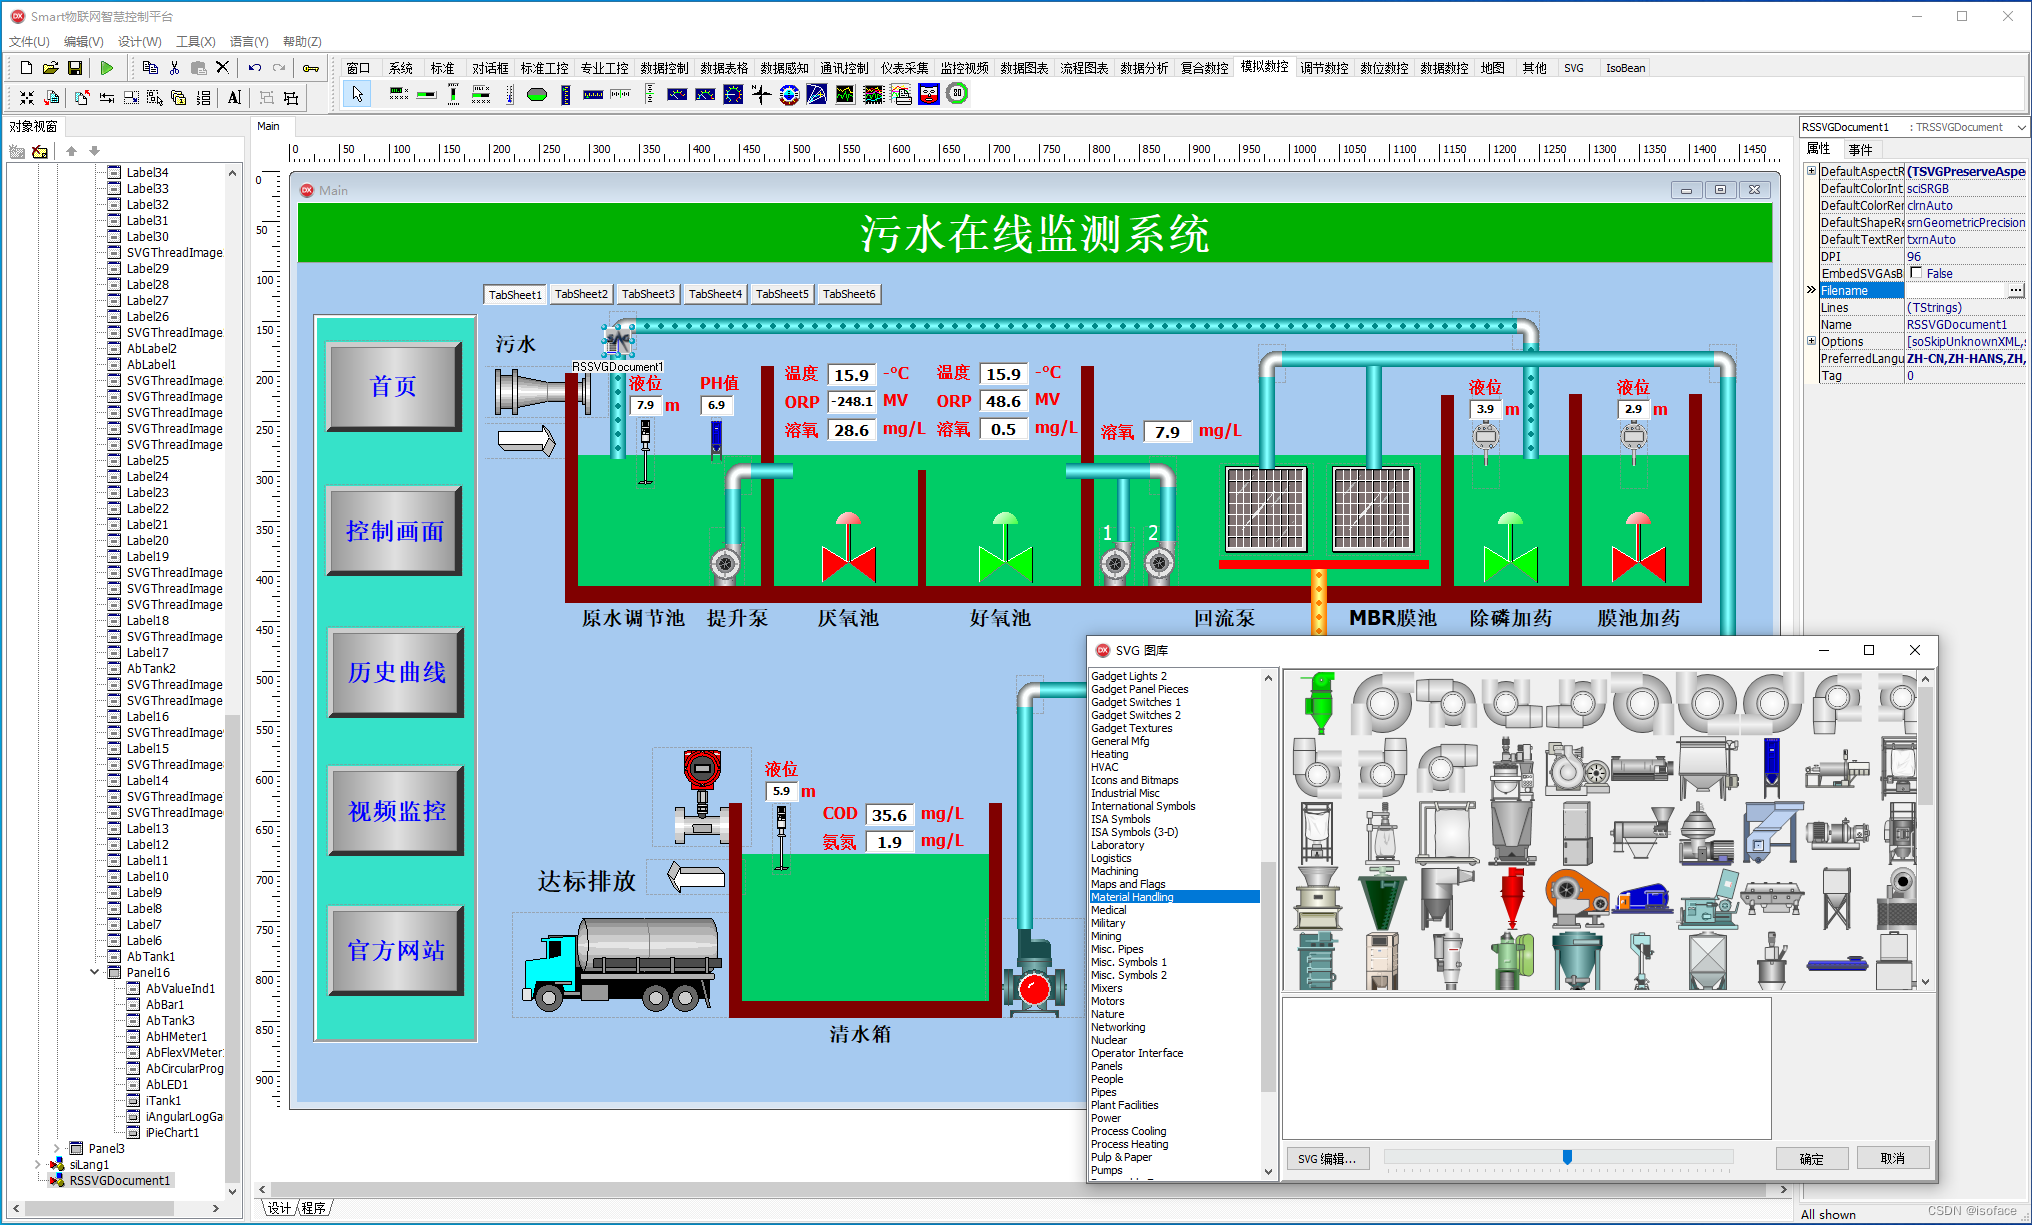The width and height of the screenshot is (2032, 1225).
Task: Click the undo arrow icon
Action: (x=255, y=68)
